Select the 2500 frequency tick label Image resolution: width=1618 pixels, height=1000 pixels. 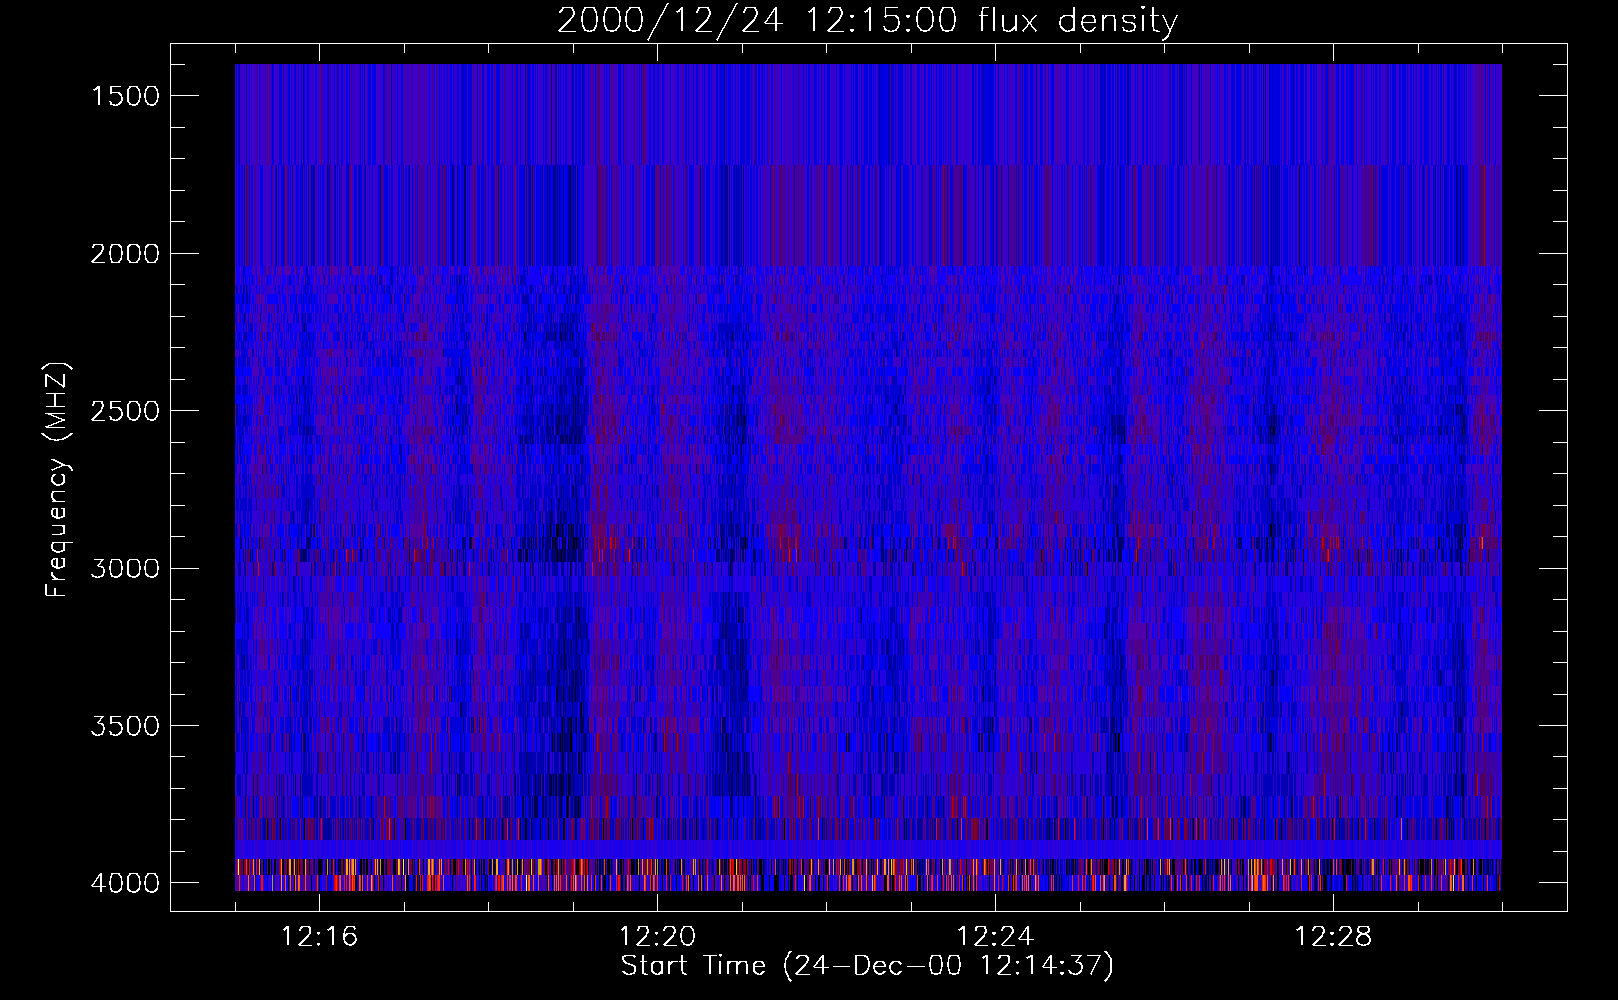click(x=125, y=411)
